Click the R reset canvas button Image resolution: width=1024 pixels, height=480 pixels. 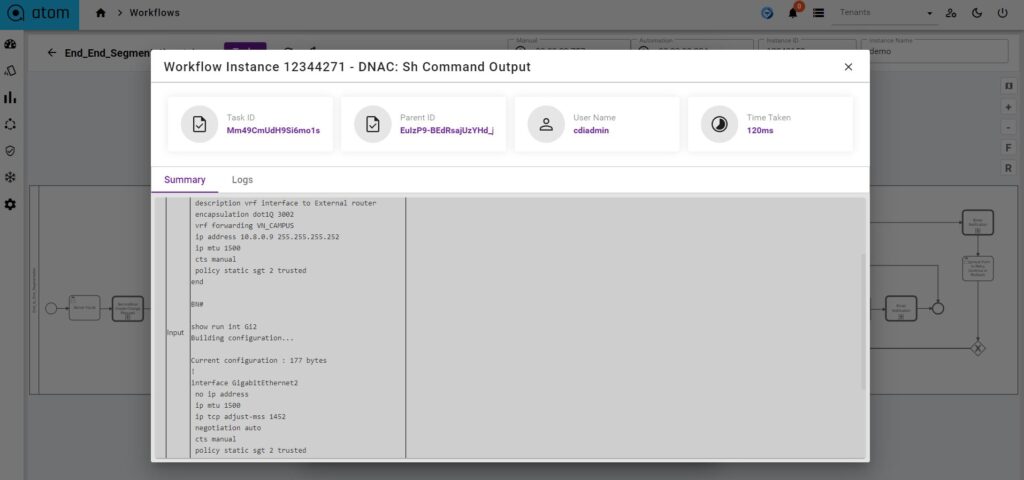1008,168
